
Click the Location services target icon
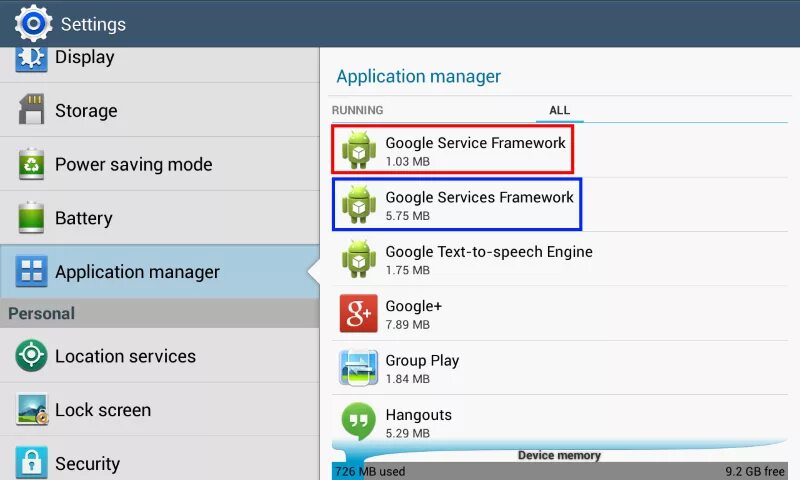pos(31,356)
